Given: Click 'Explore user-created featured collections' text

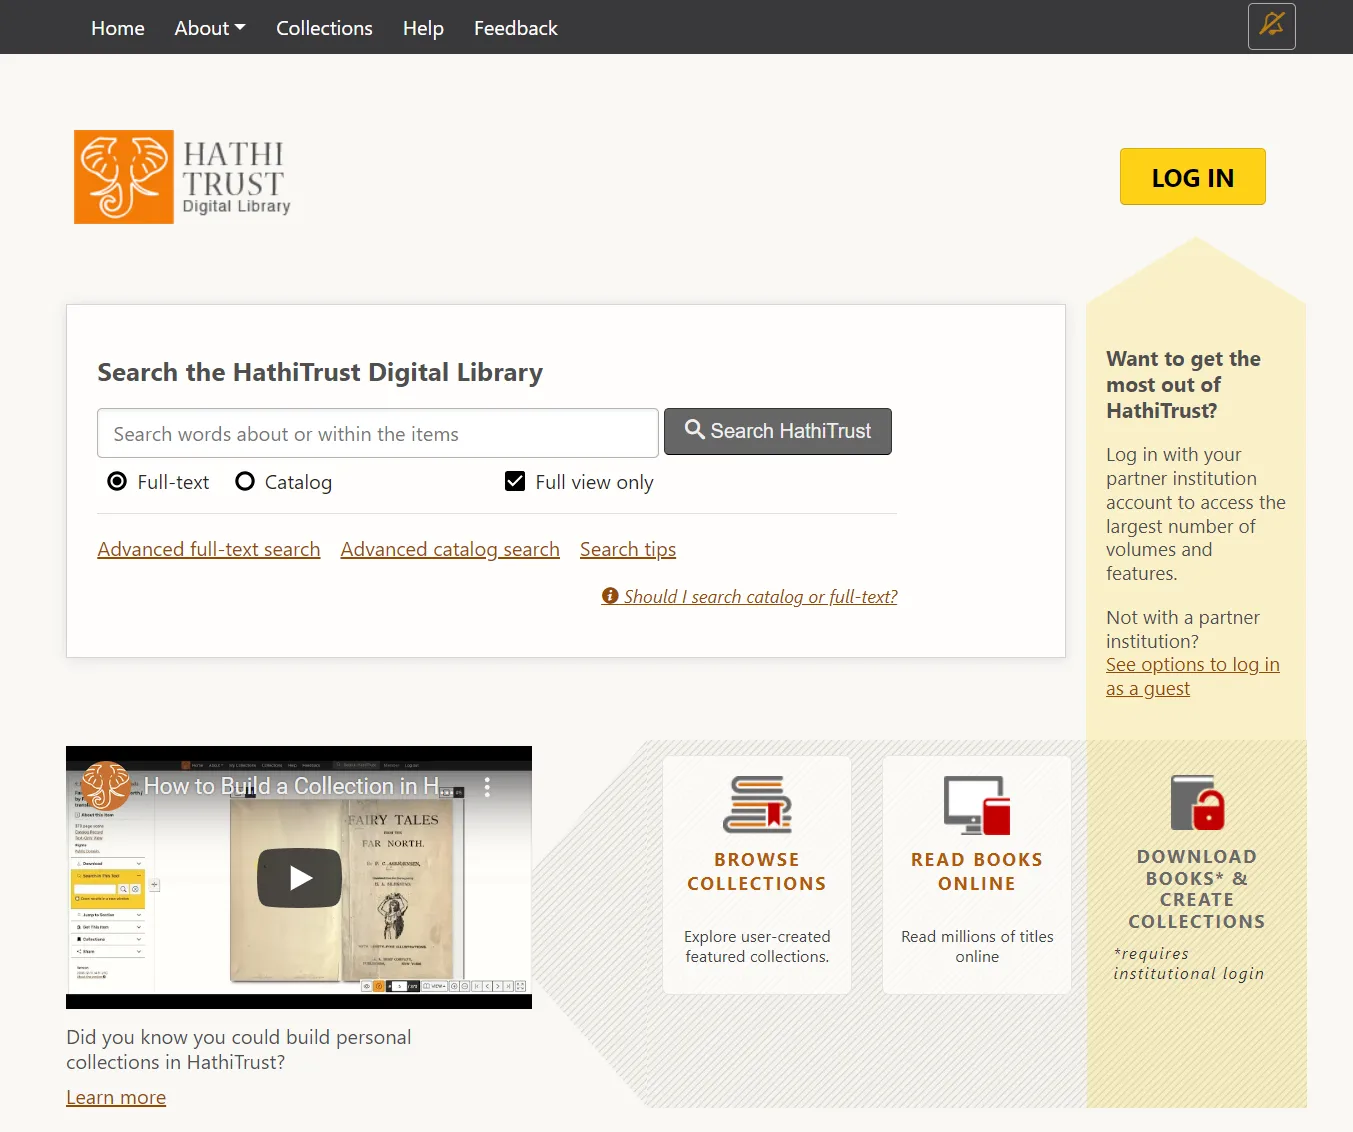Looking at the screenshot, I should tap(757, 947).
